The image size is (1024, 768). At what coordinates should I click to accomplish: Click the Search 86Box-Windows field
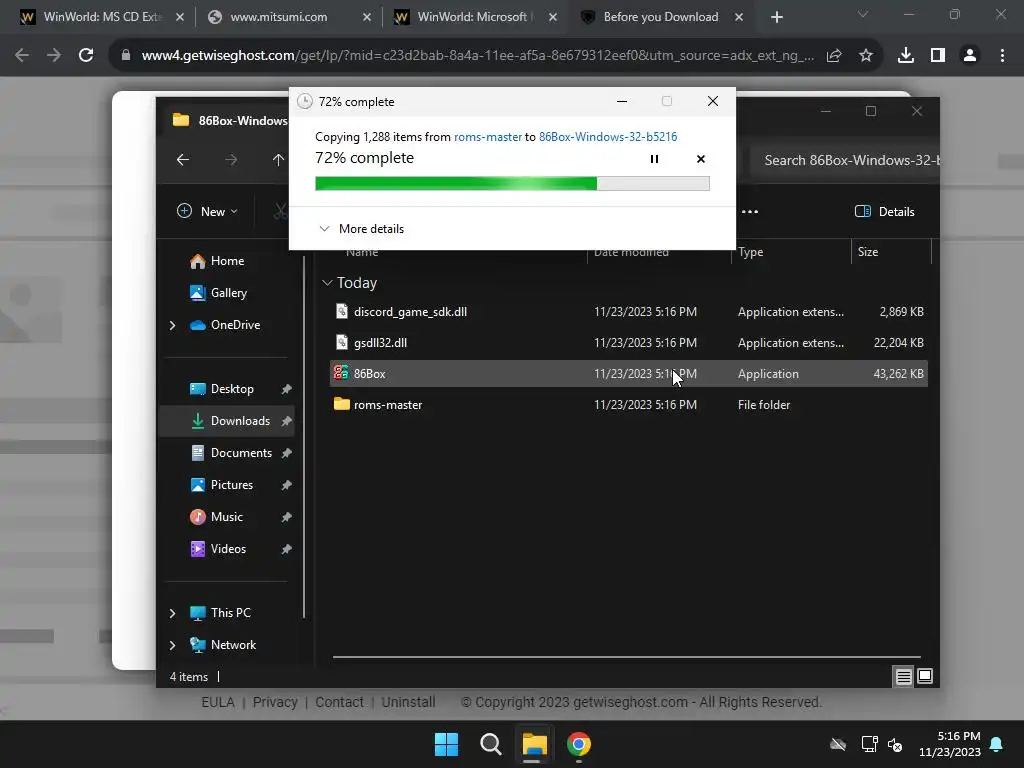coord(846,160)
